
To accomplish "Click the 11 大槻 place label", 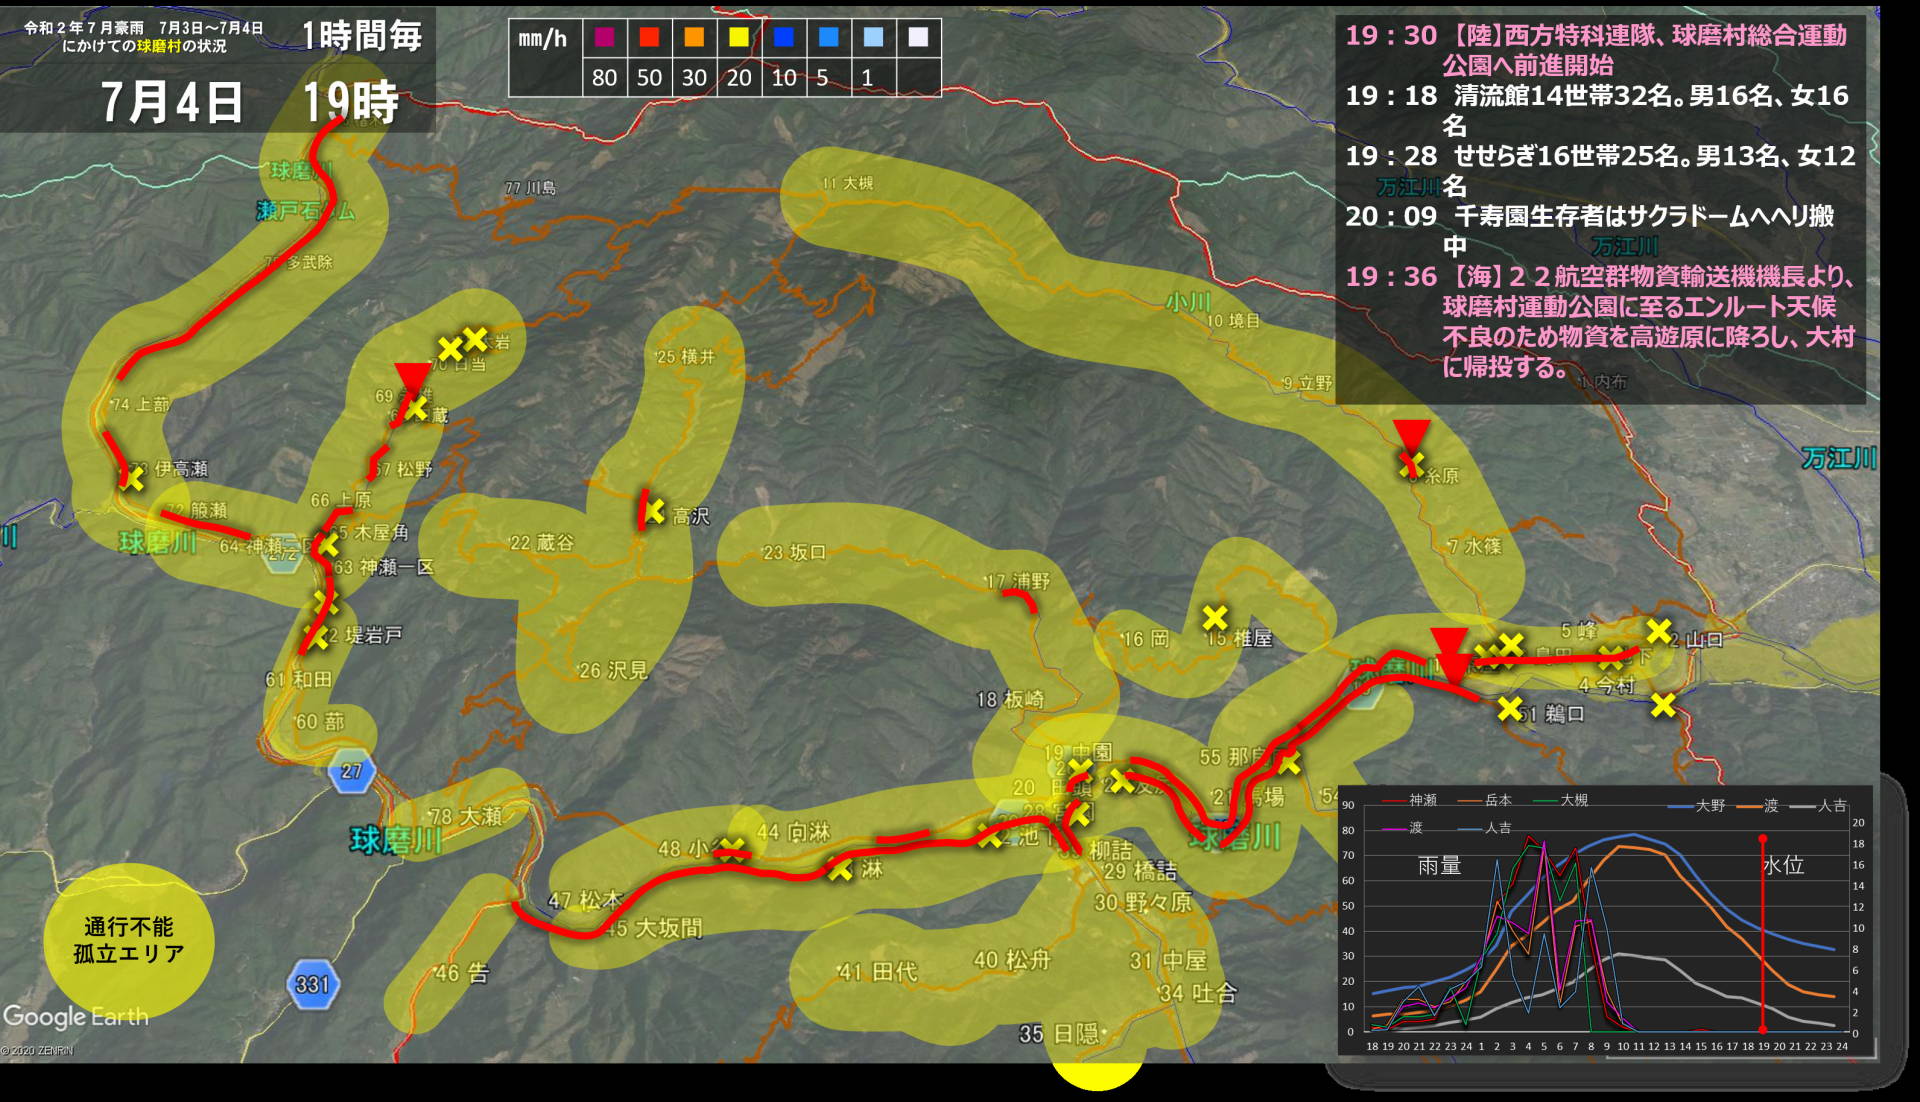I will point(848,183).
